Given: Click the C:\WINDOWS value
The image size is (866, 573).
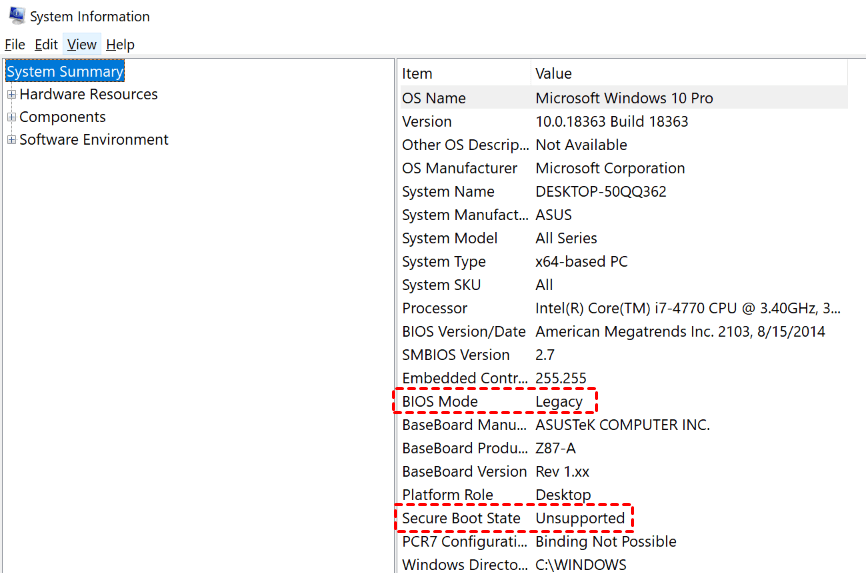Looking at the screenshot, I should [x=581, y=565].
